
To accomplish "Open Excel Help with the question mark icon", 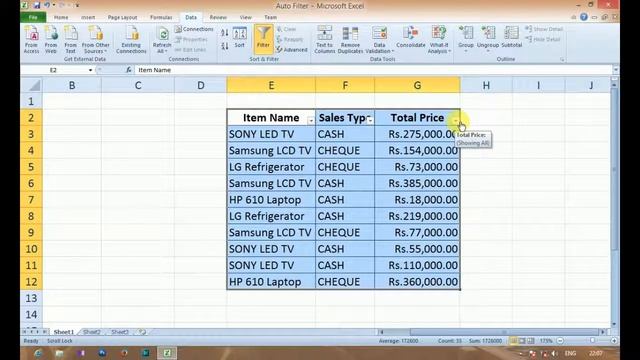I will (584, 17).
